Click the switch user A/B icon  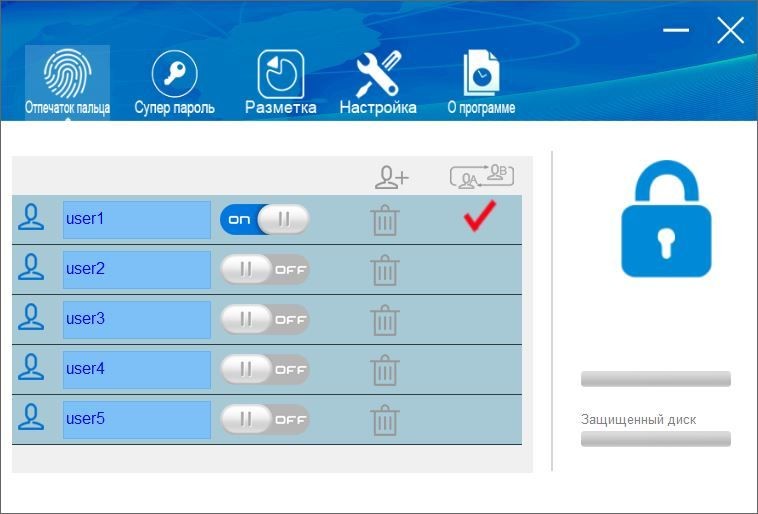click(x=481, y=176)
